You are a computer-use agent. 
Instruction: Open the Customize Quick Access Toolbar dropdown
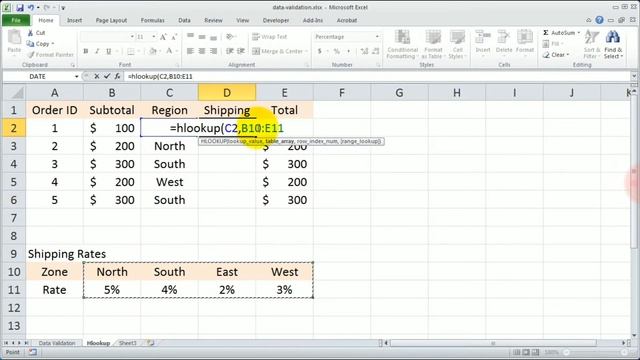tap(63, 8)
